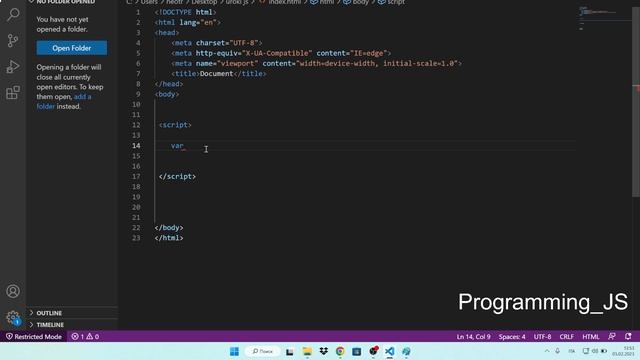Select HTML language mode
640x360 pixels.
(x=591, y=336)
